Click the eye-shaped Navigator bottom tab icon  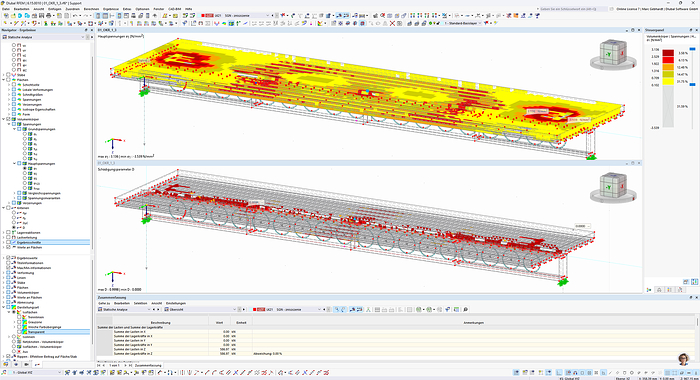click(16, 365)
